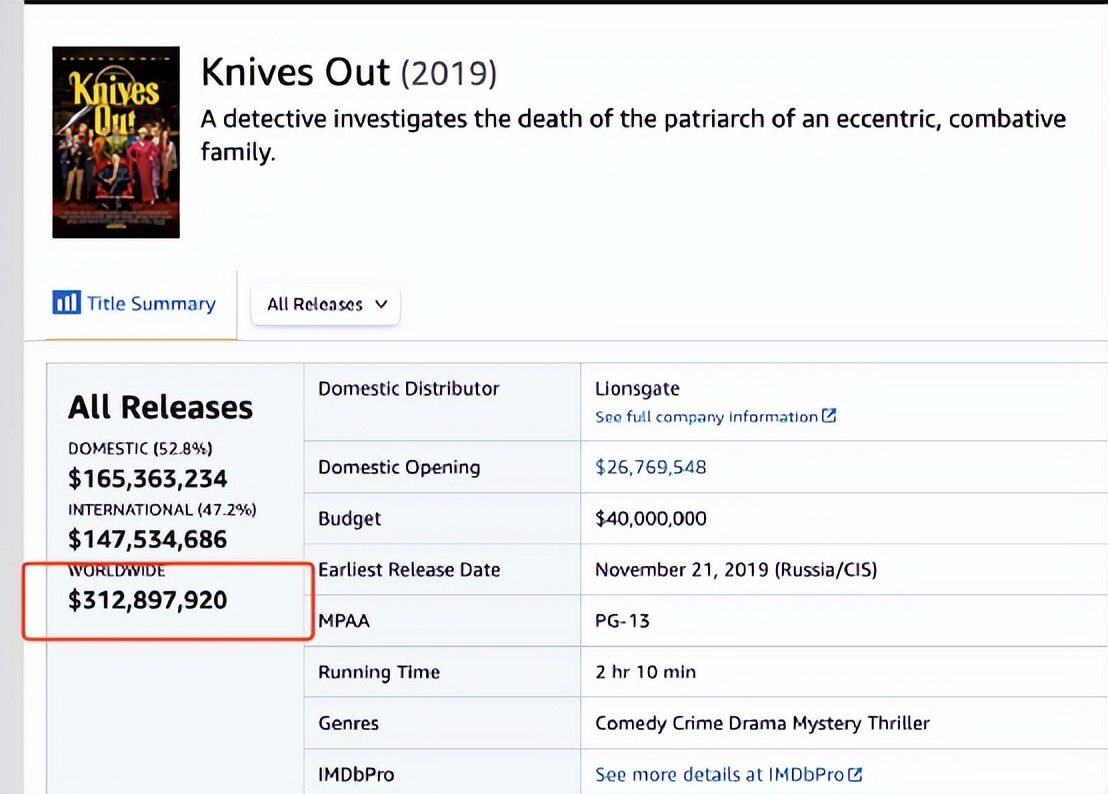Click the Lionsgate distributor name
The image size is (1108, 794).
(x=639, y=389)
